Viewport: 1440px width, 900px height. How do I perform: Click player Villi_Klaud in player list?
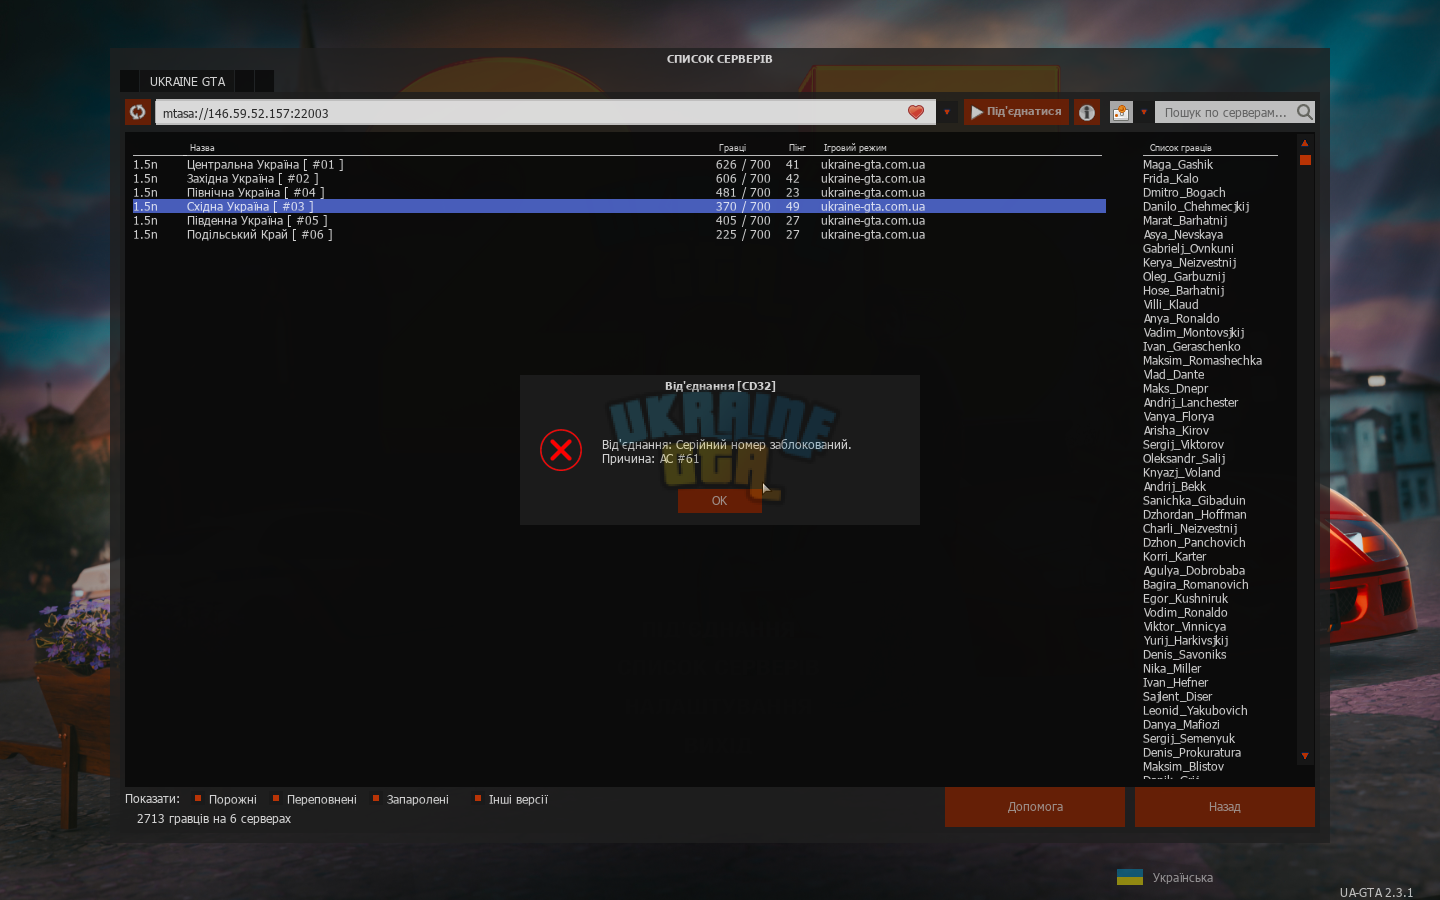[x=1171, y=304]
